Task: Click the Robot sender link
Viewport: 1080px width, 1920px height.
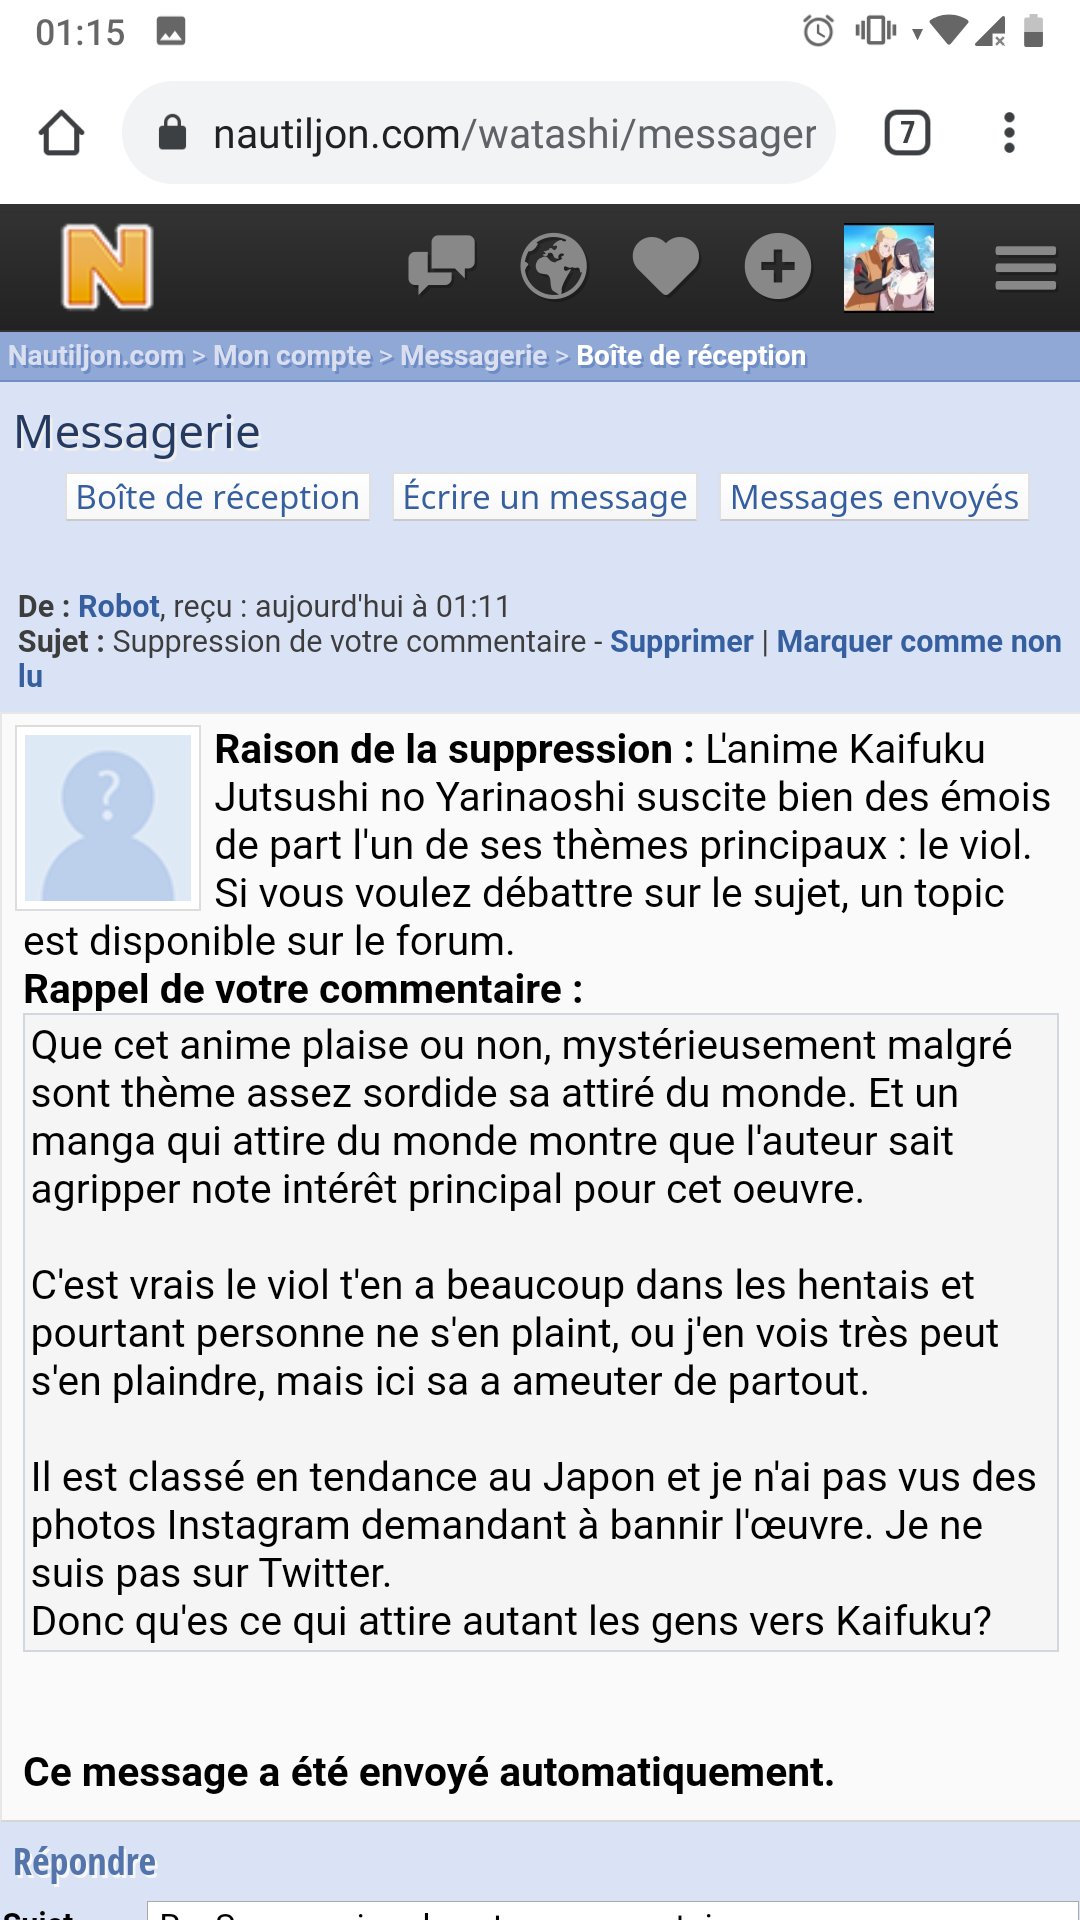Action: click(119, 606)
